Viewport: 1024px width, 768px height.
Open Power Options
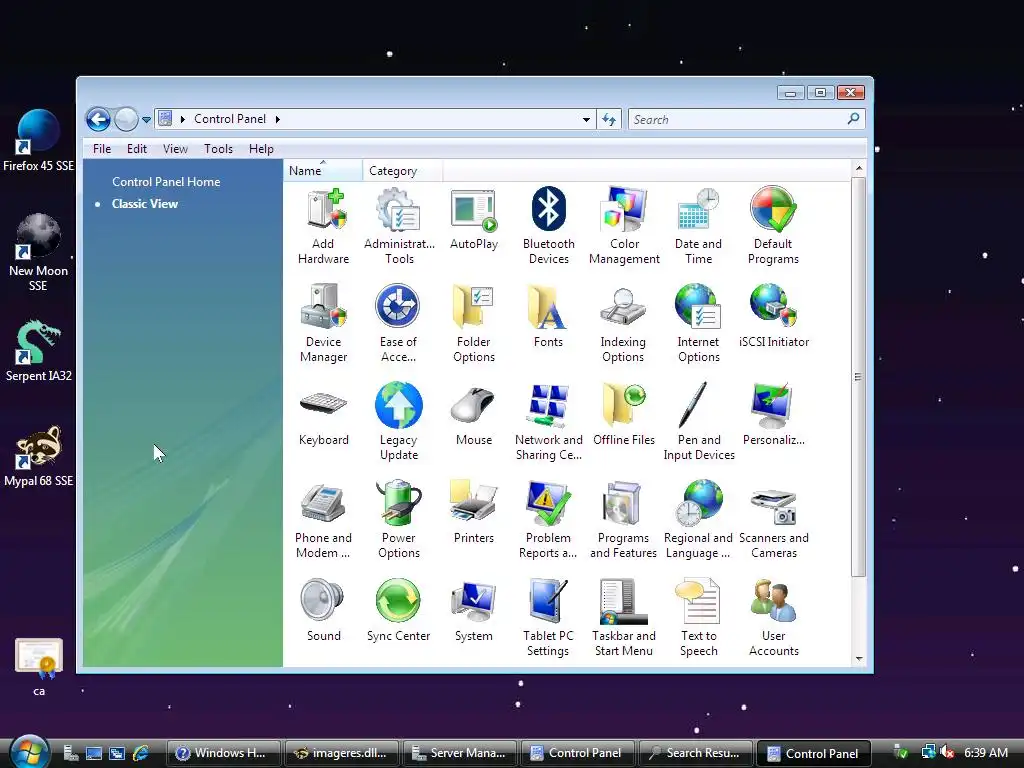(398, 520)
